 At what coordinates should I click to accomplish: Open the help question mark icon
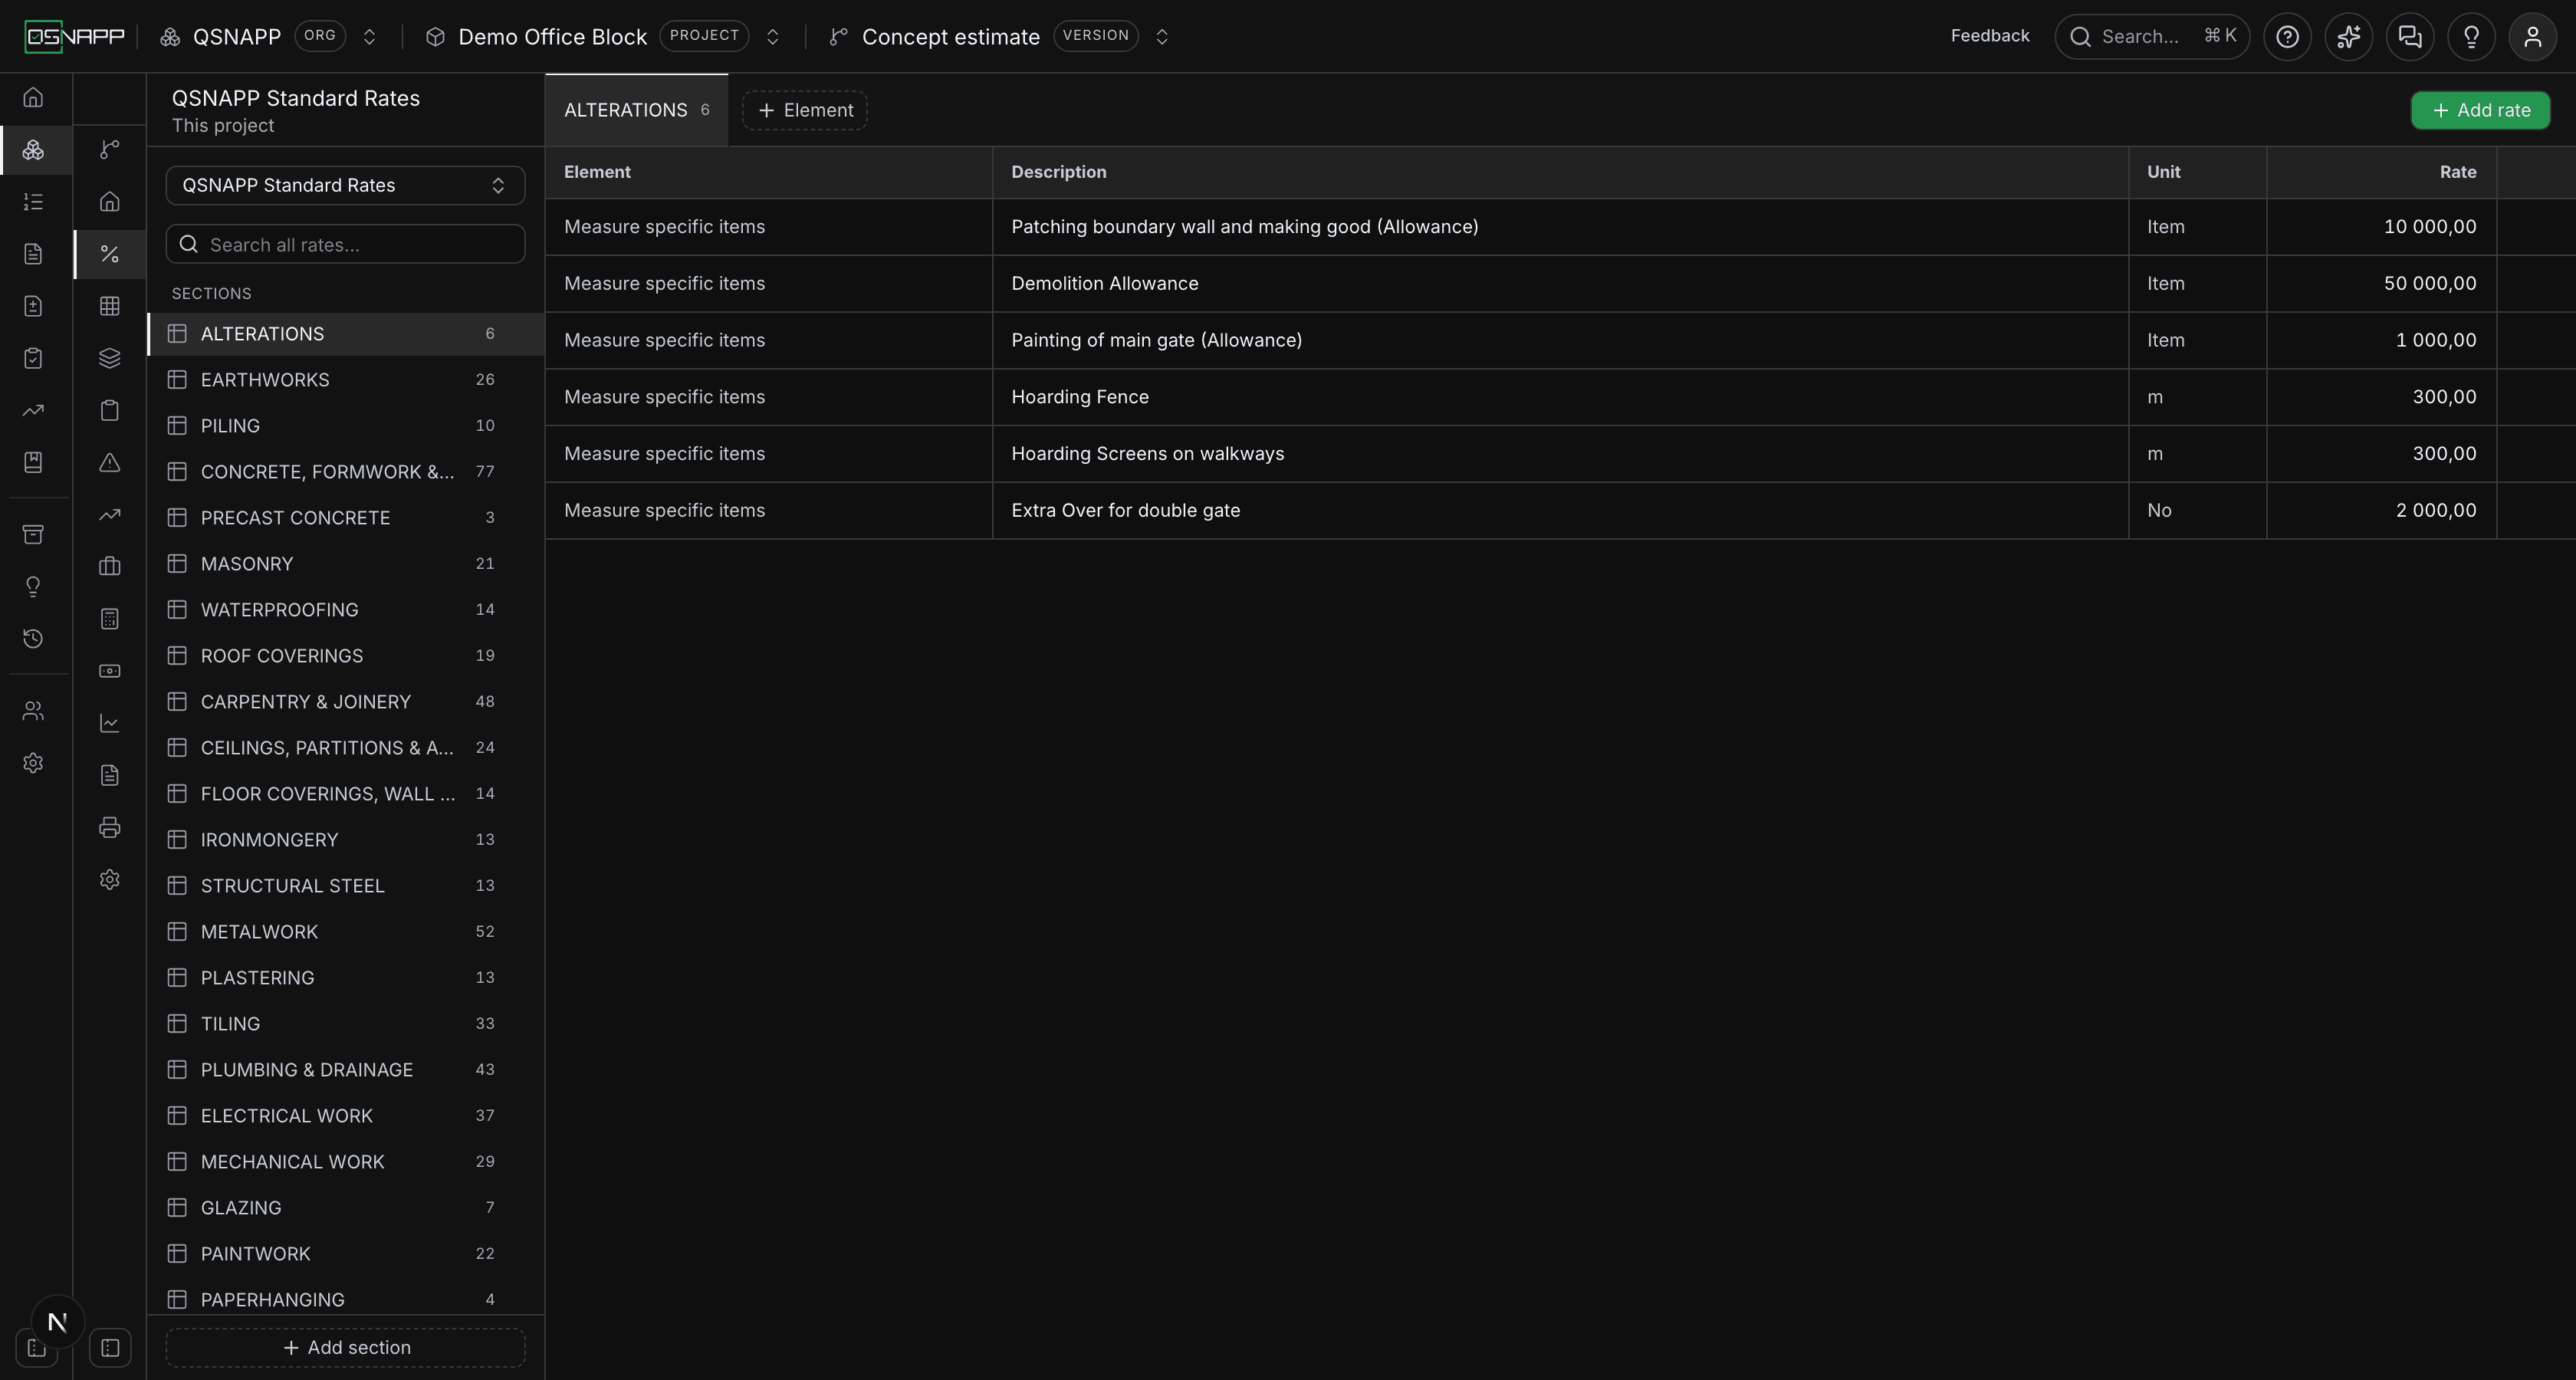2287,37
